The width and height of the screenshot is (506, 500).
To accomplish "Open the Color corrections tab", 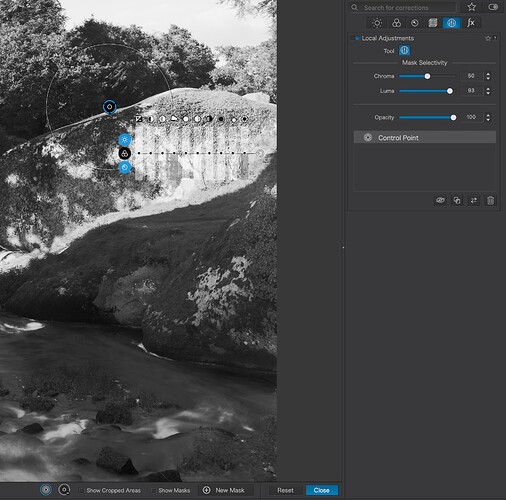I will 396,23.
